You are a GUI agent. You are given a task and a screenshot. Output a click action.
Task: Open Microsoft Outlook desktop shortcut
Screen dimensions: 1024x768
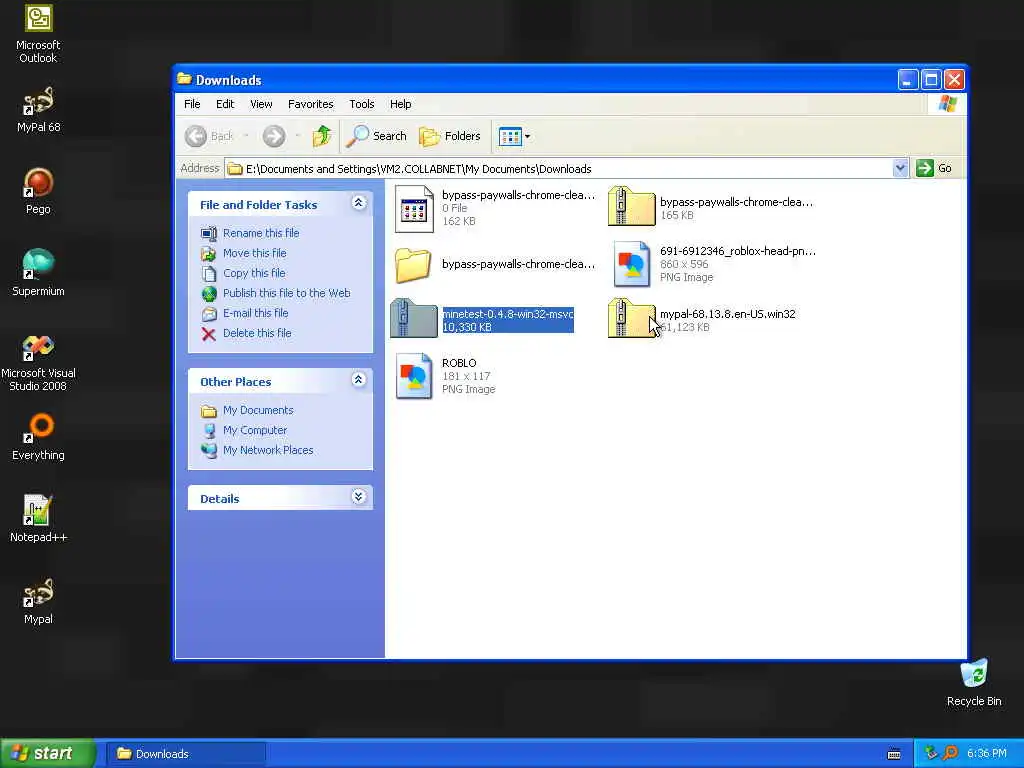(x=38, y=33)
